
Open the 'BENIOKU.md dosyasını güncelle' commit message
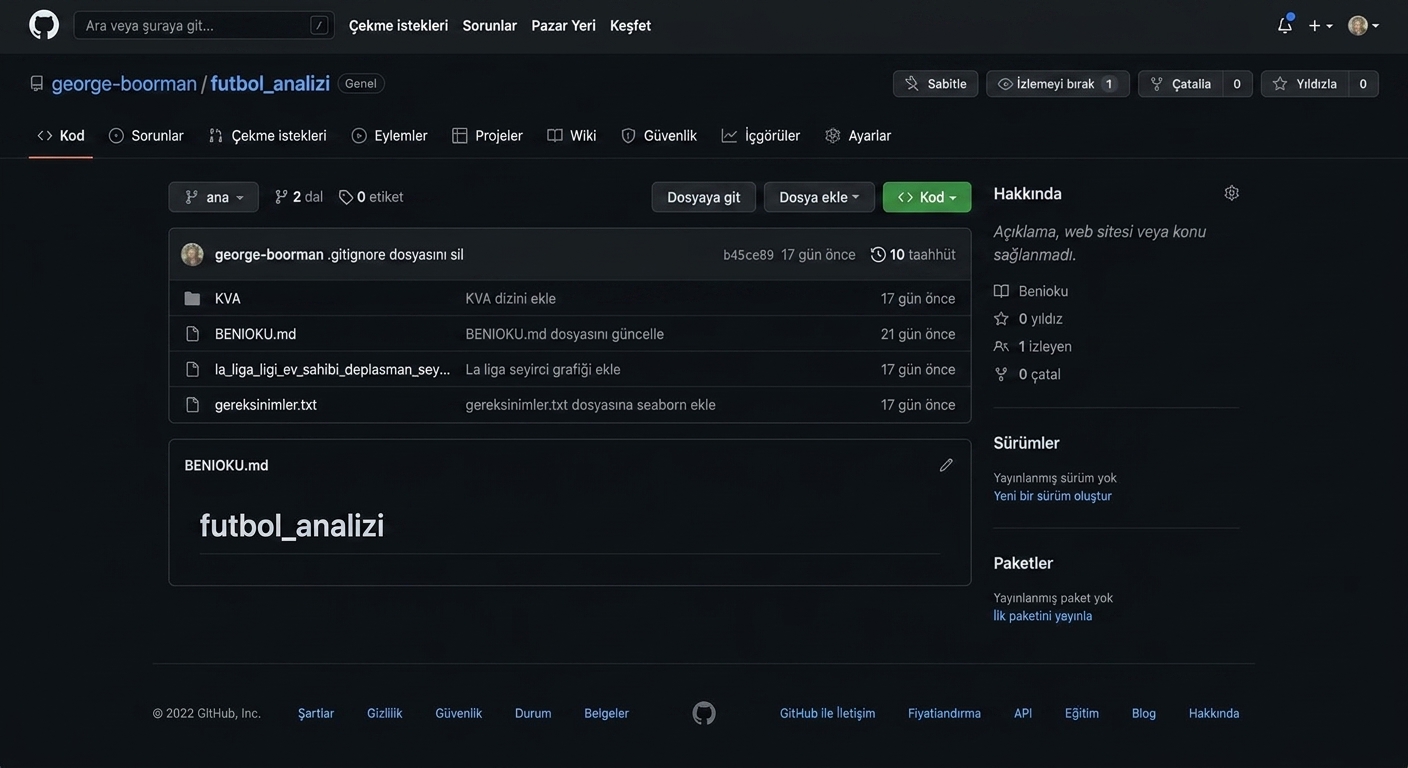tap(565, 334)
